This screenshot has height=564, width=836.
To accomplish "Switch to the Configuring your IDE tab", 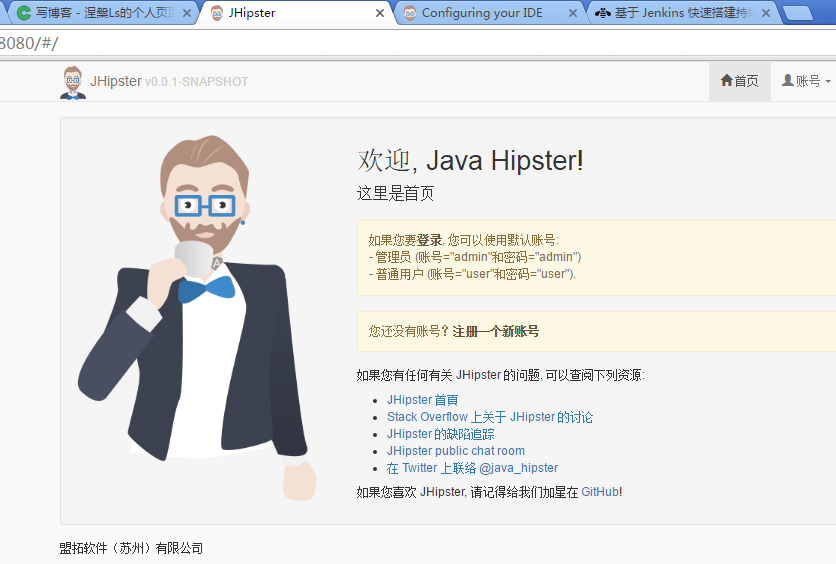I will pyautogui.click(x=484, y=13).
